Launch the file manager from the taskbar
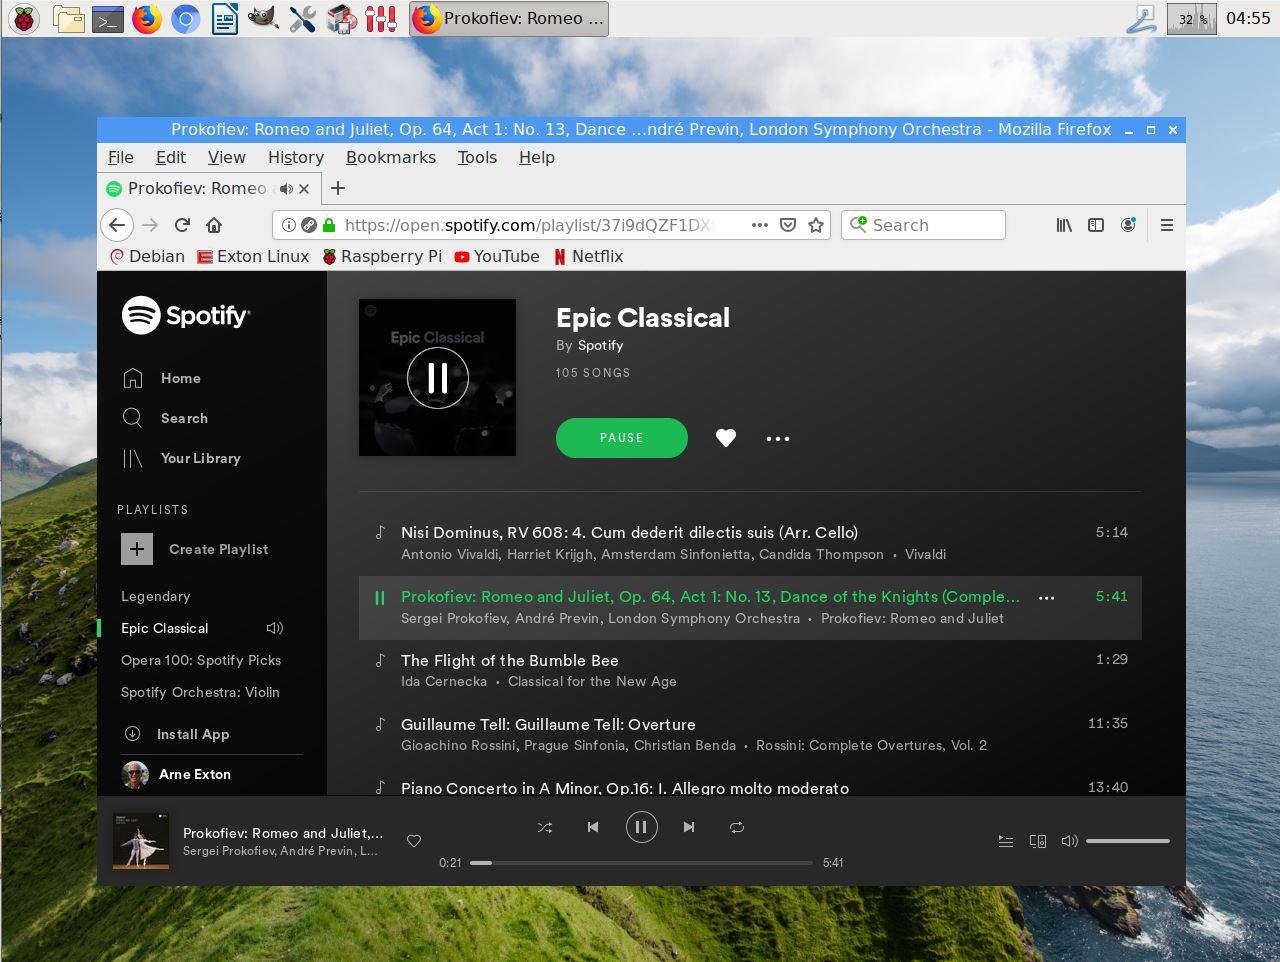1280x962 pixels. click(x=68, y=18)
